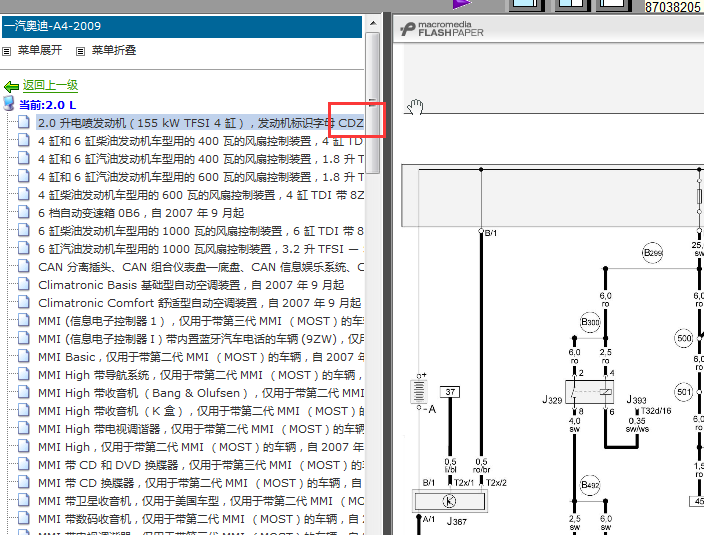The height and width of the screenshot is (535, 704).
Task: Open MMI High 带导航系统 entry
Action: pyautogui.click(x=201, y=375)
